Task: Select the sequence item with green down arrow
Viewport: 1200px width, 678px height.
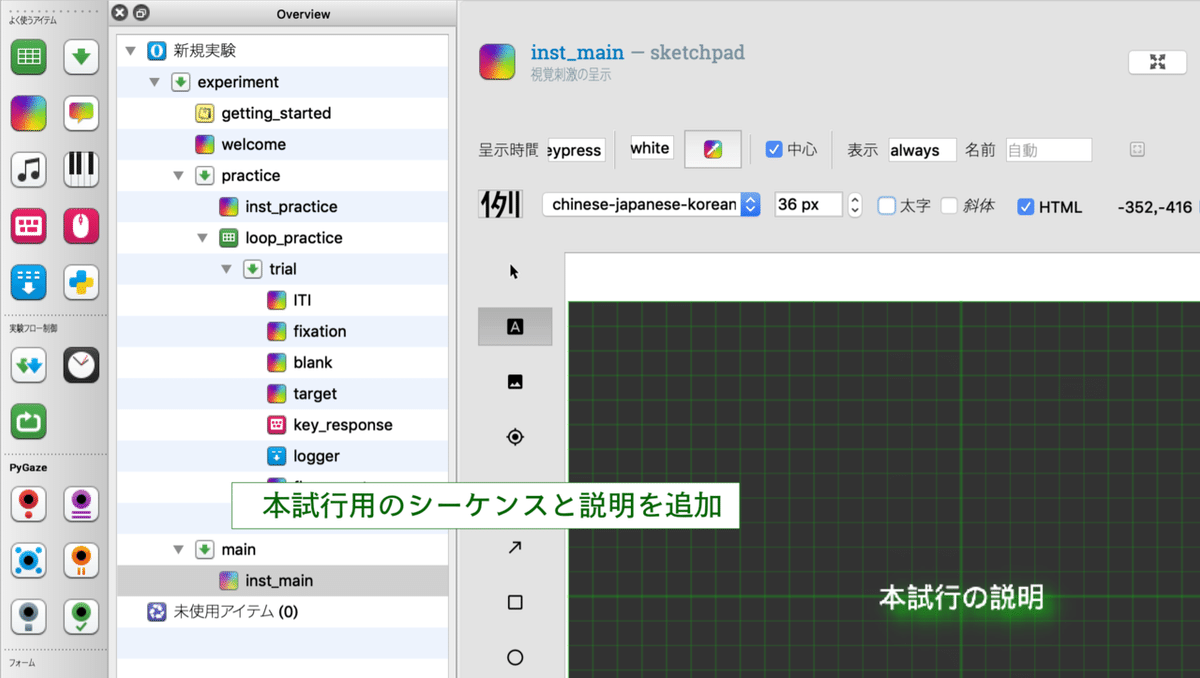Action: [81, 58]
